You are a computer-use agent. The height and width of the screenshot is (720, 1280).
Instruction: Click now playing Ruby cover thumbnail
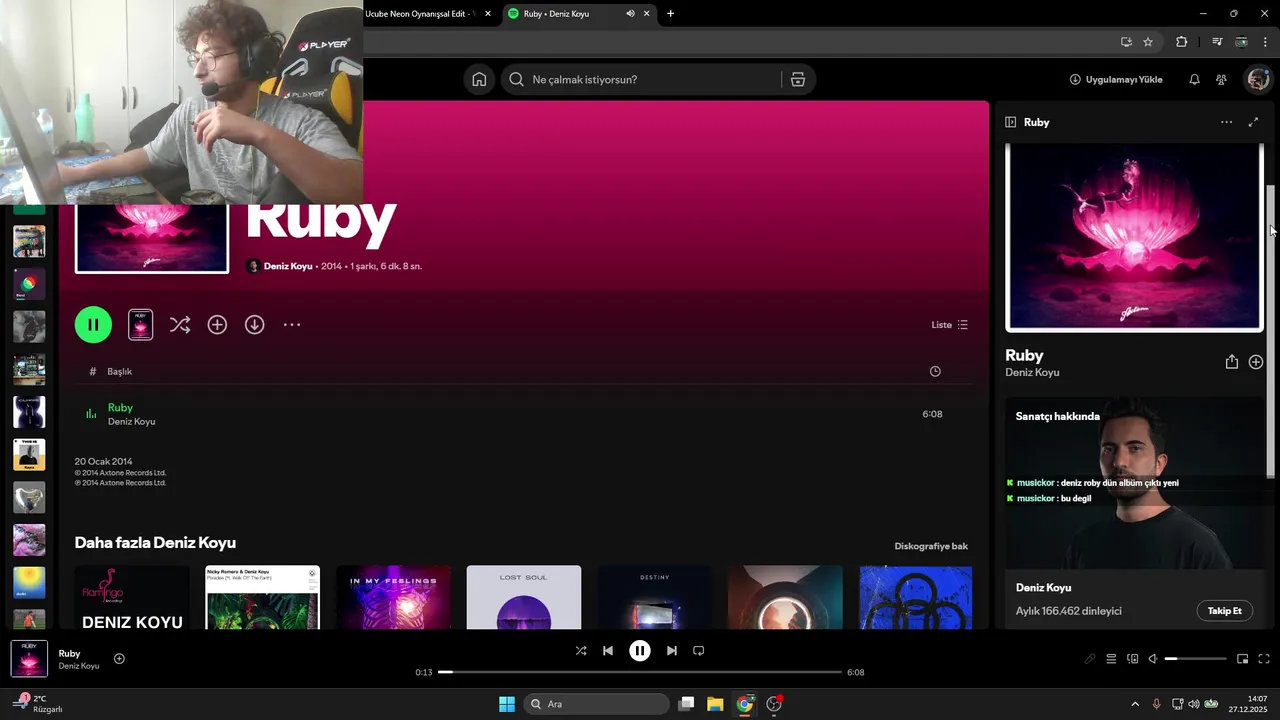[x=29, y=659]
